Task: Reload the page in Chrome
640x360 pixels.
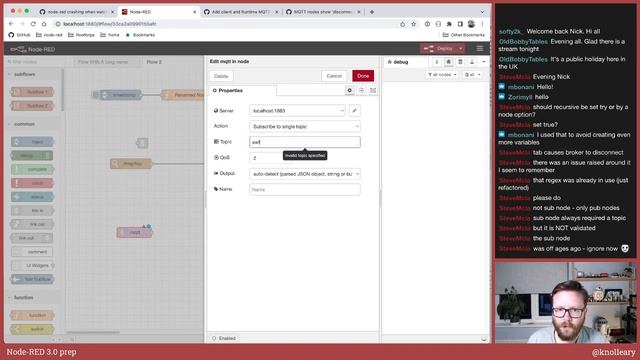Action: point(33,24)
